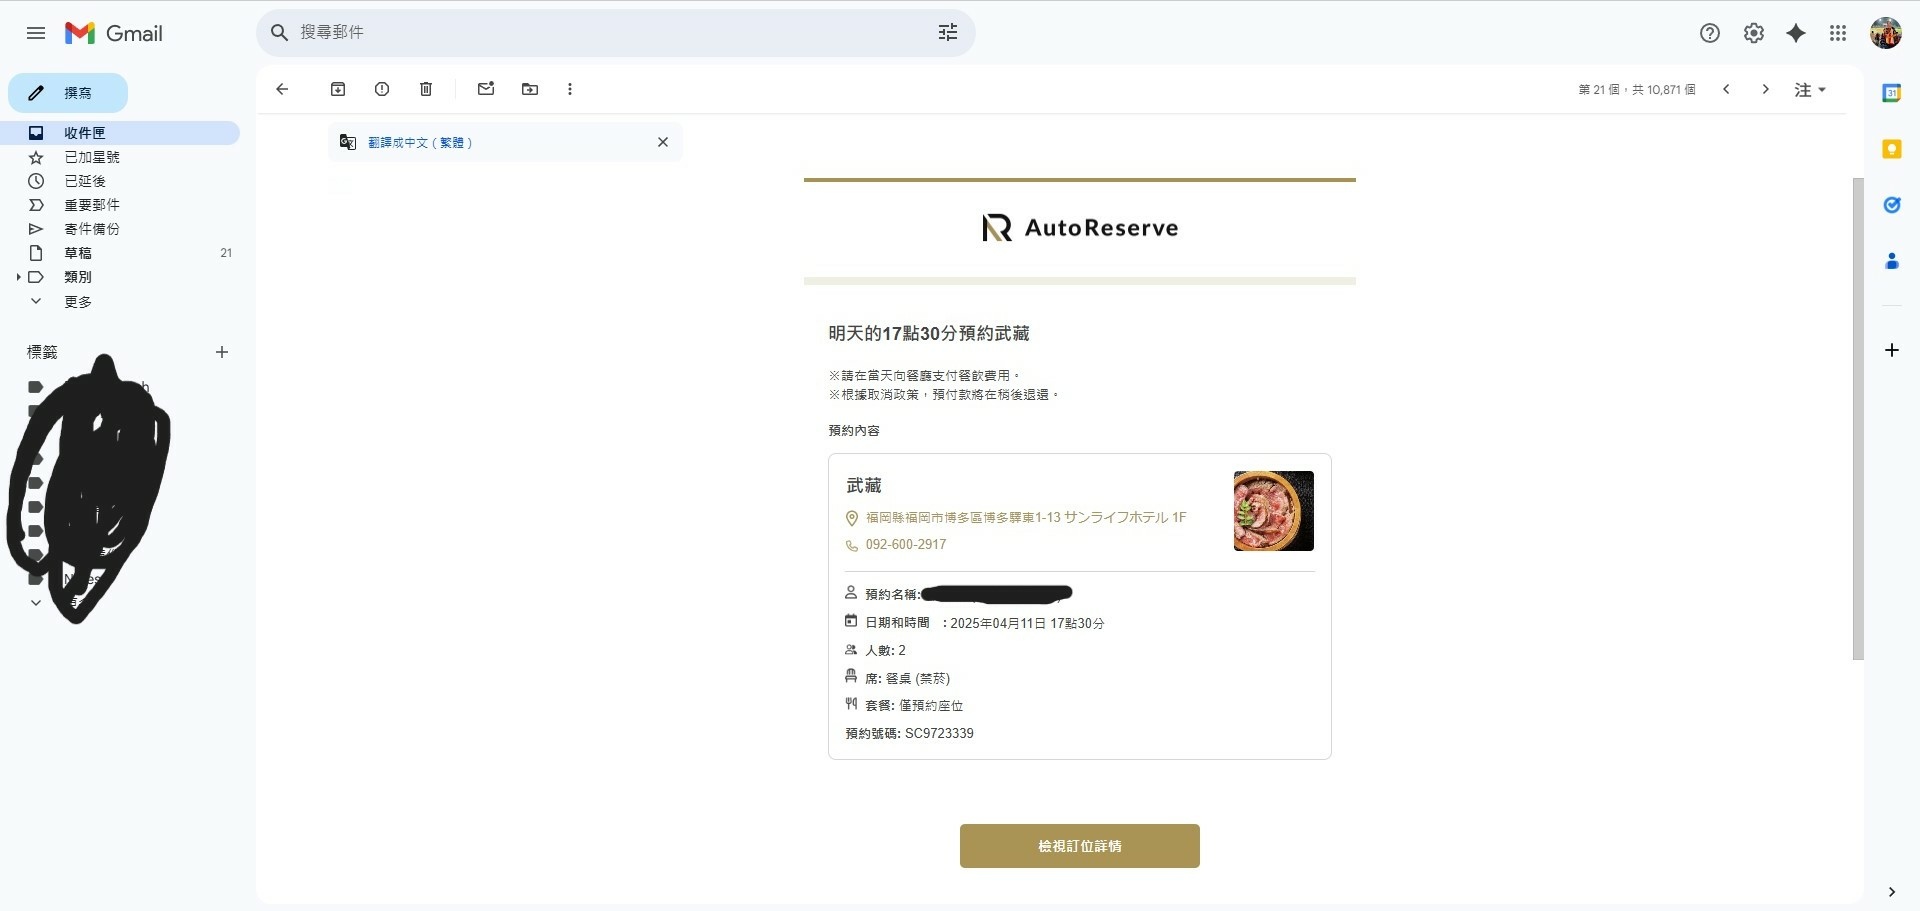1920x911 pixels.
Task: Open the input tools dropdown
Action: tap(1810, 89)
